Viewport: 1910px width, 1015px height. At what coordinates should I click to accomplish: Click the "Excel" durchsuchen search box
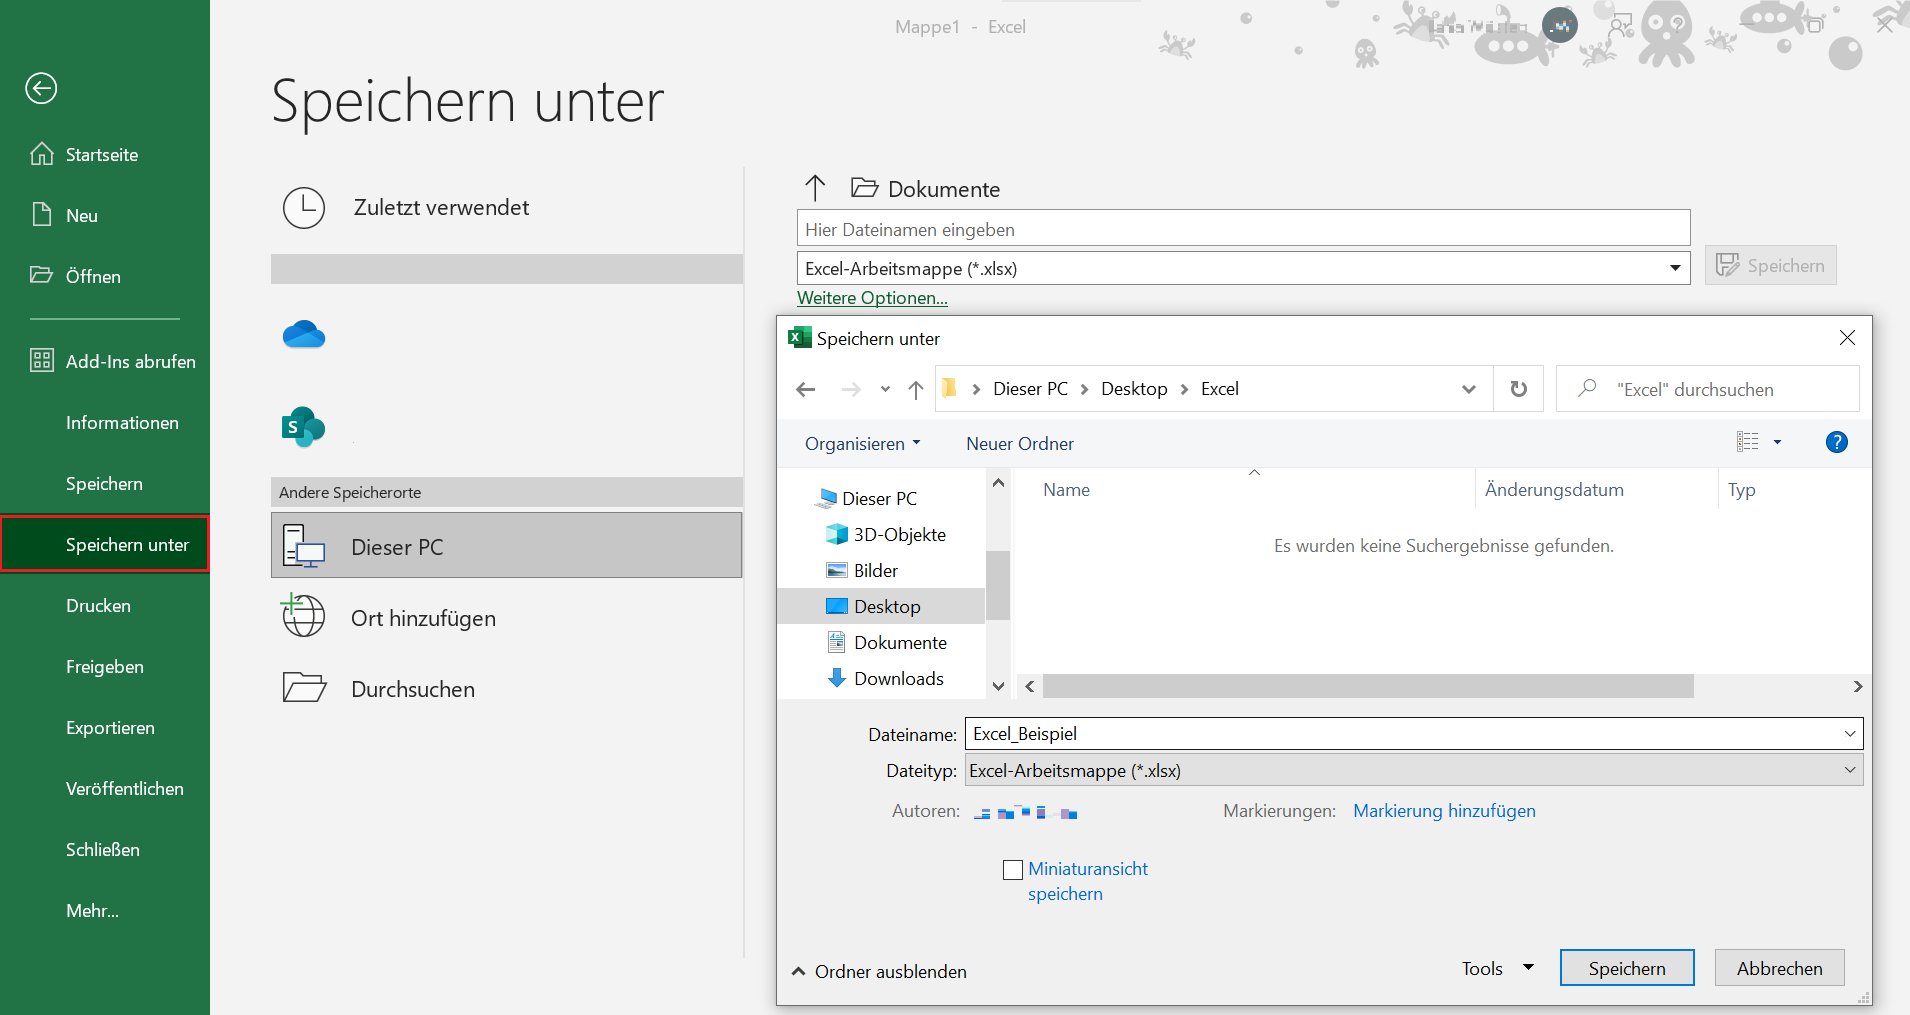pyautogui.click(x=1708, y=389)
